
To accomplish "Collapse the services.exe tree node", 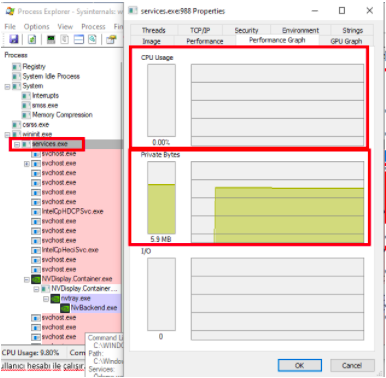I will (17, 144).
